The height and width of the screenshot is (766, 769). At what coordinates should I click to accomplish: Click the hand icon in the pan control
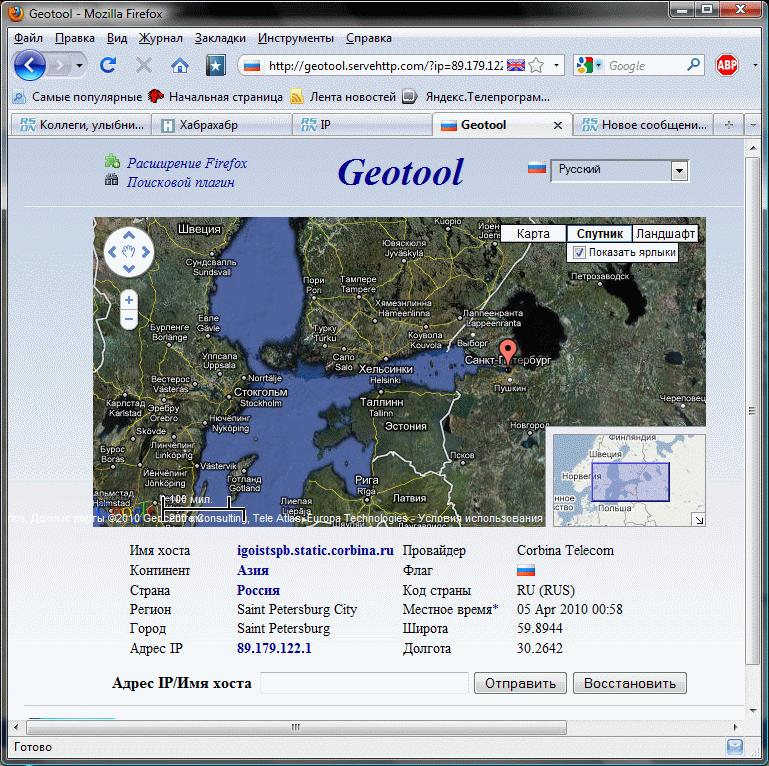tap(129, 252)
